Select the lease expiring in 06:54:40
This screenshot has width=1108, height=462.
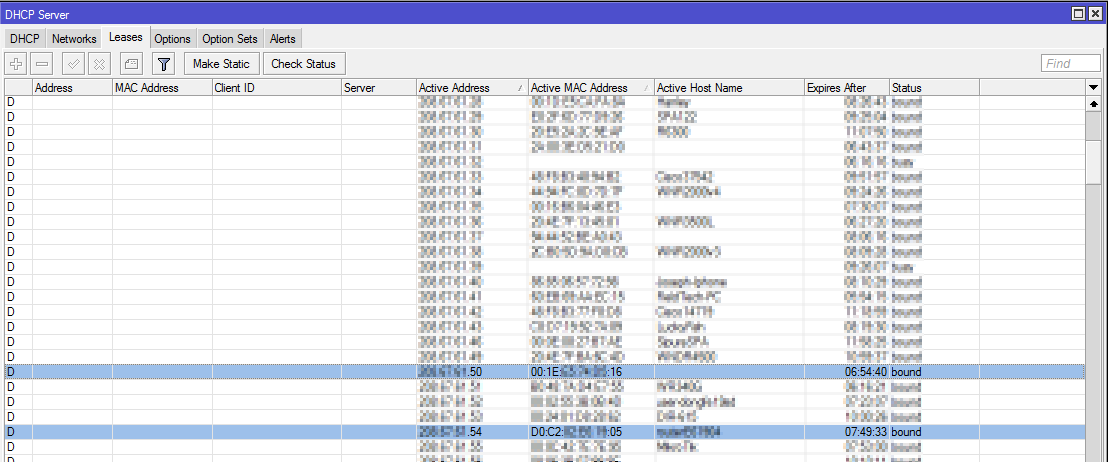(x=545, y=371)
